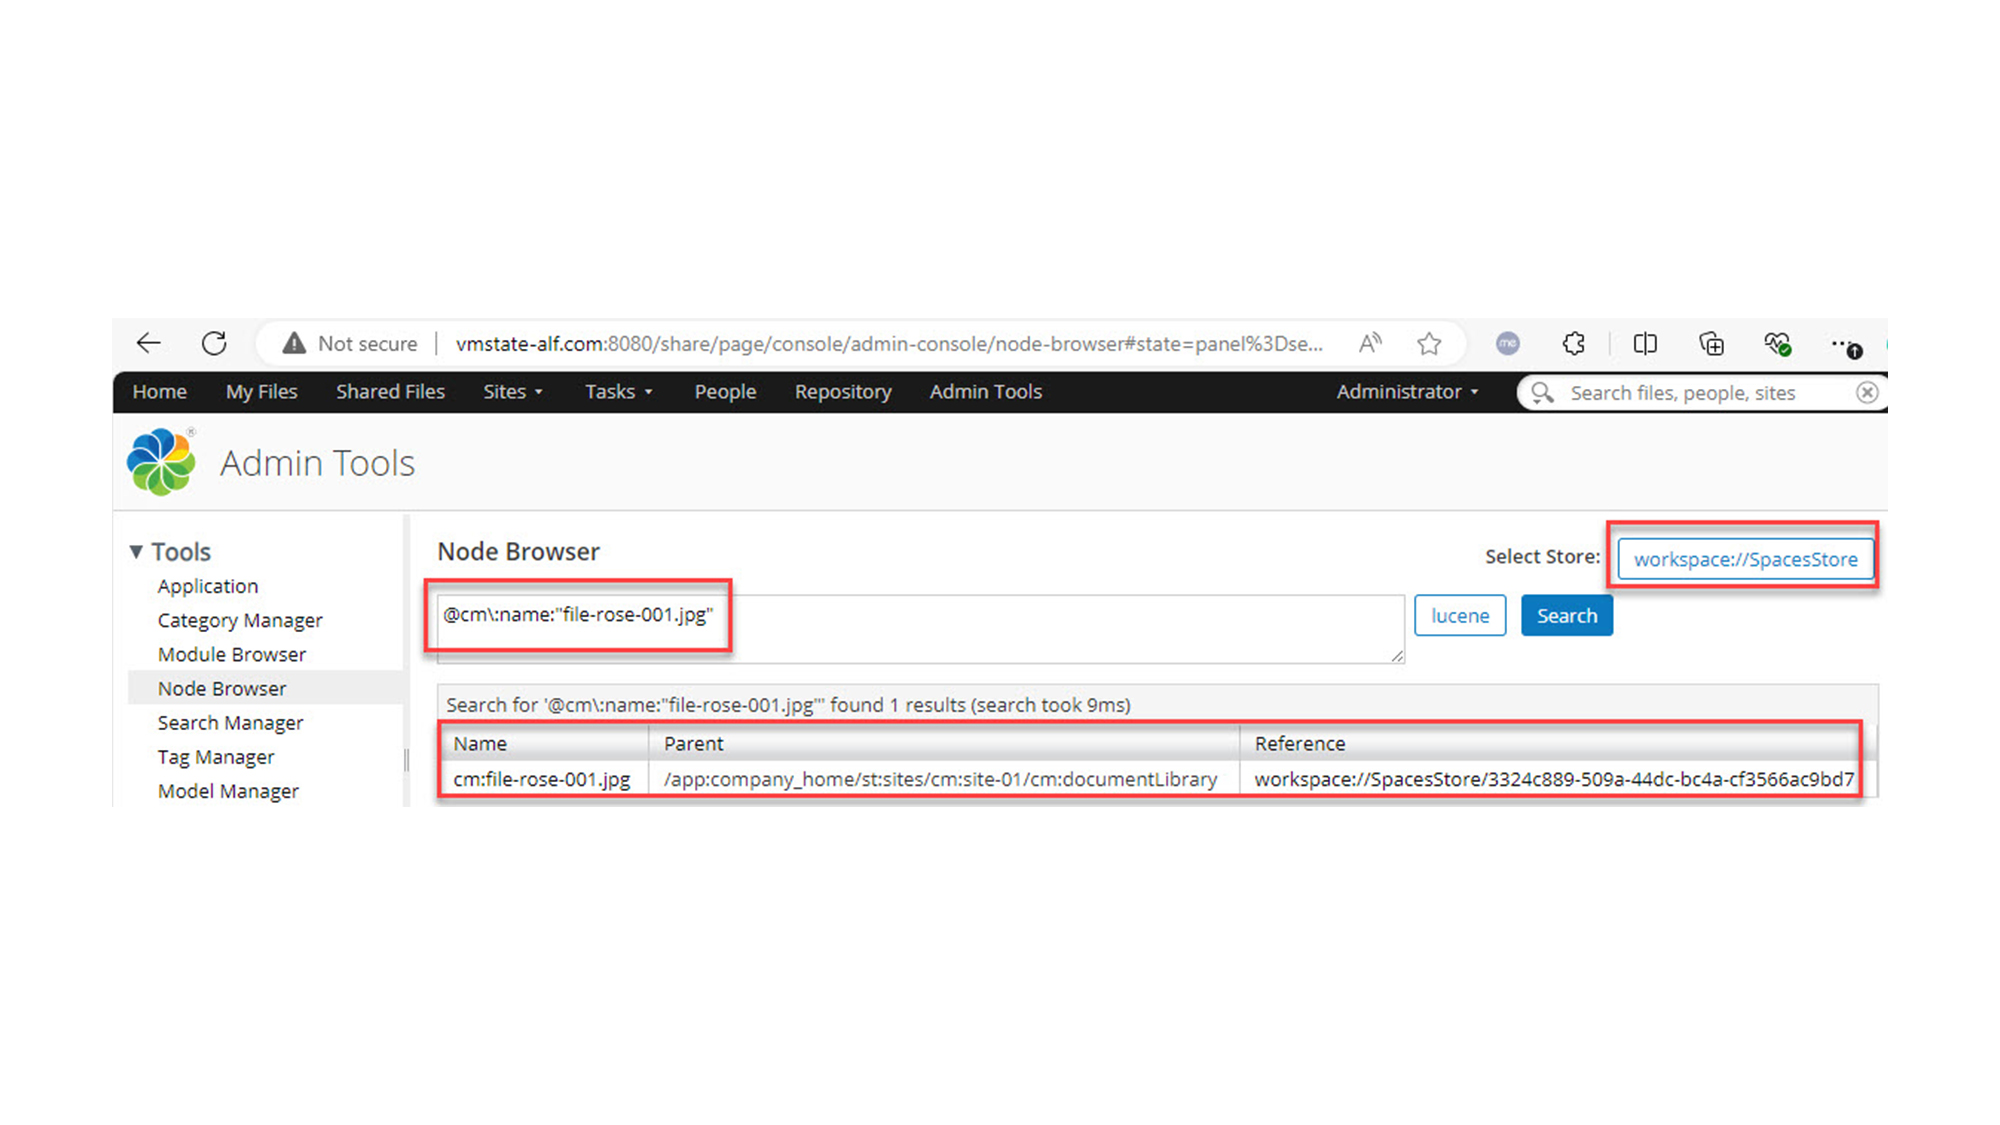Collapse the Tools section triangle
The width and height of the screenshot is (2000, 1125).
[x=137, y=551]
